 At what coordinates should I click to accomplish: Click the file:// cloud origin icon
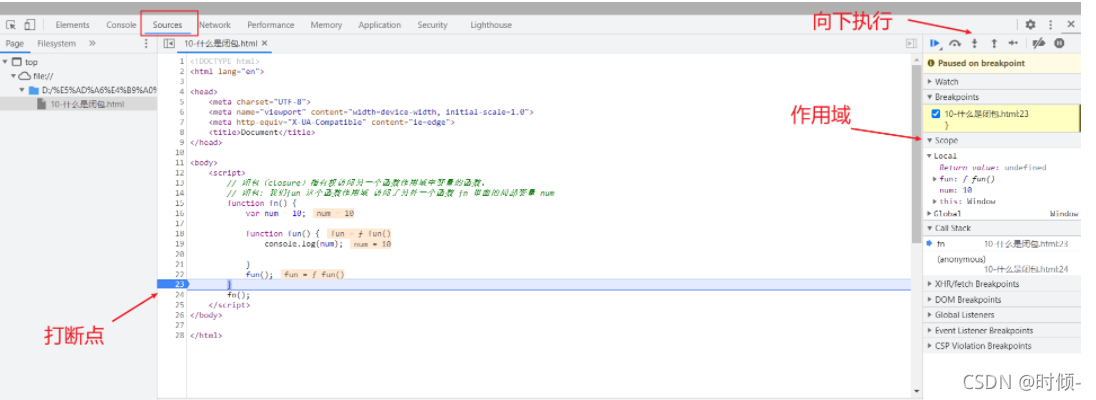click(x=24, y=76)
